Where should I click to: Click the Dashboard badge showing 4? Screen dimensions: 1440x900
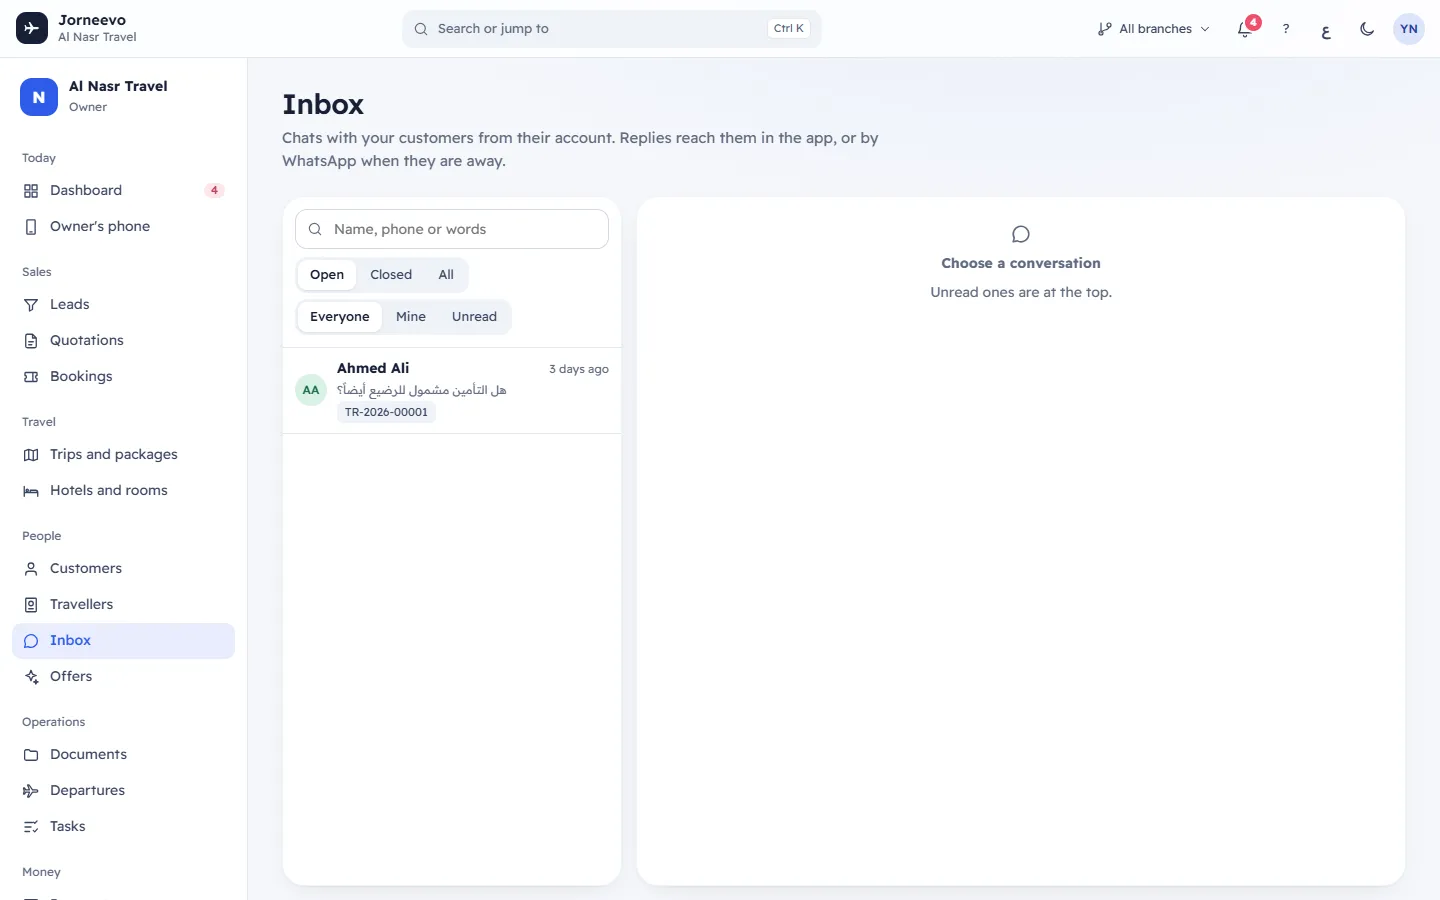(214, 190)
